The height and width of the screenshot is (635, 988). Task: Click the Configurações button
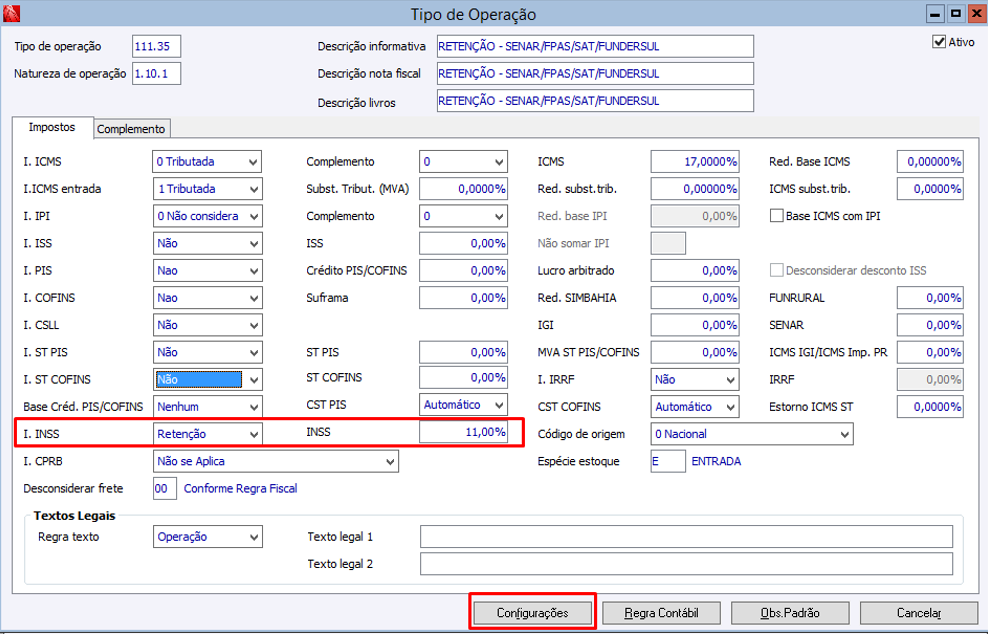[532, 612]
